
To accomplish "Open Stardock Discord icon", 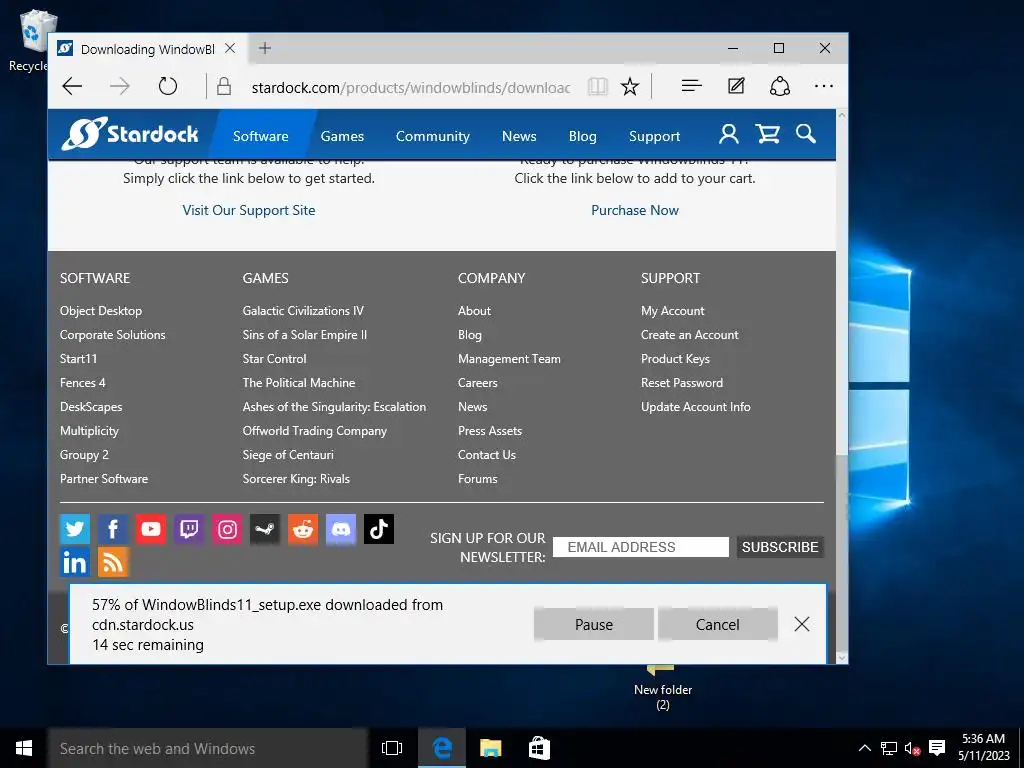I will (341, 529).
